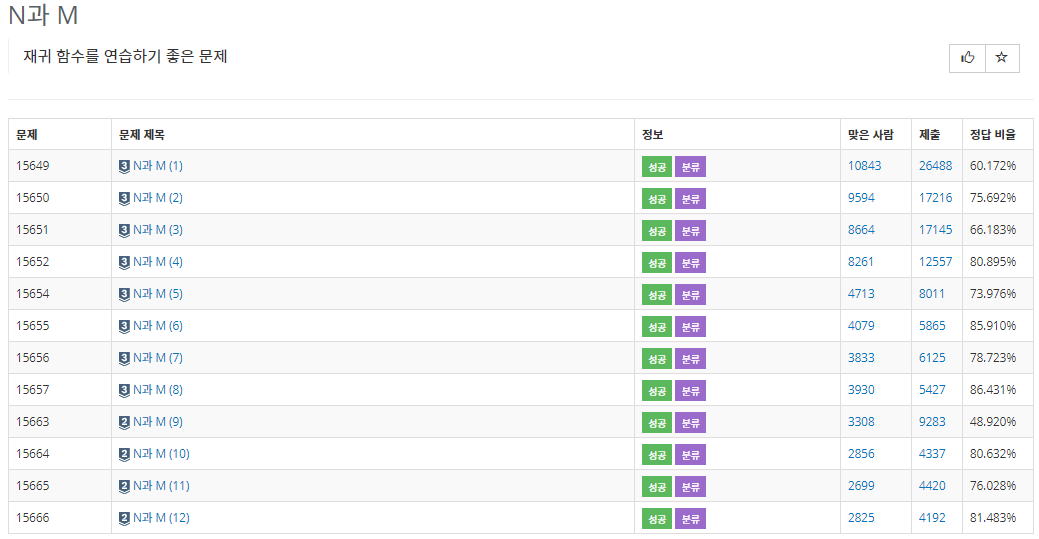Open problem N과 M (8)
Screen dimensions: 1039x539
click(x=158, y=390)
